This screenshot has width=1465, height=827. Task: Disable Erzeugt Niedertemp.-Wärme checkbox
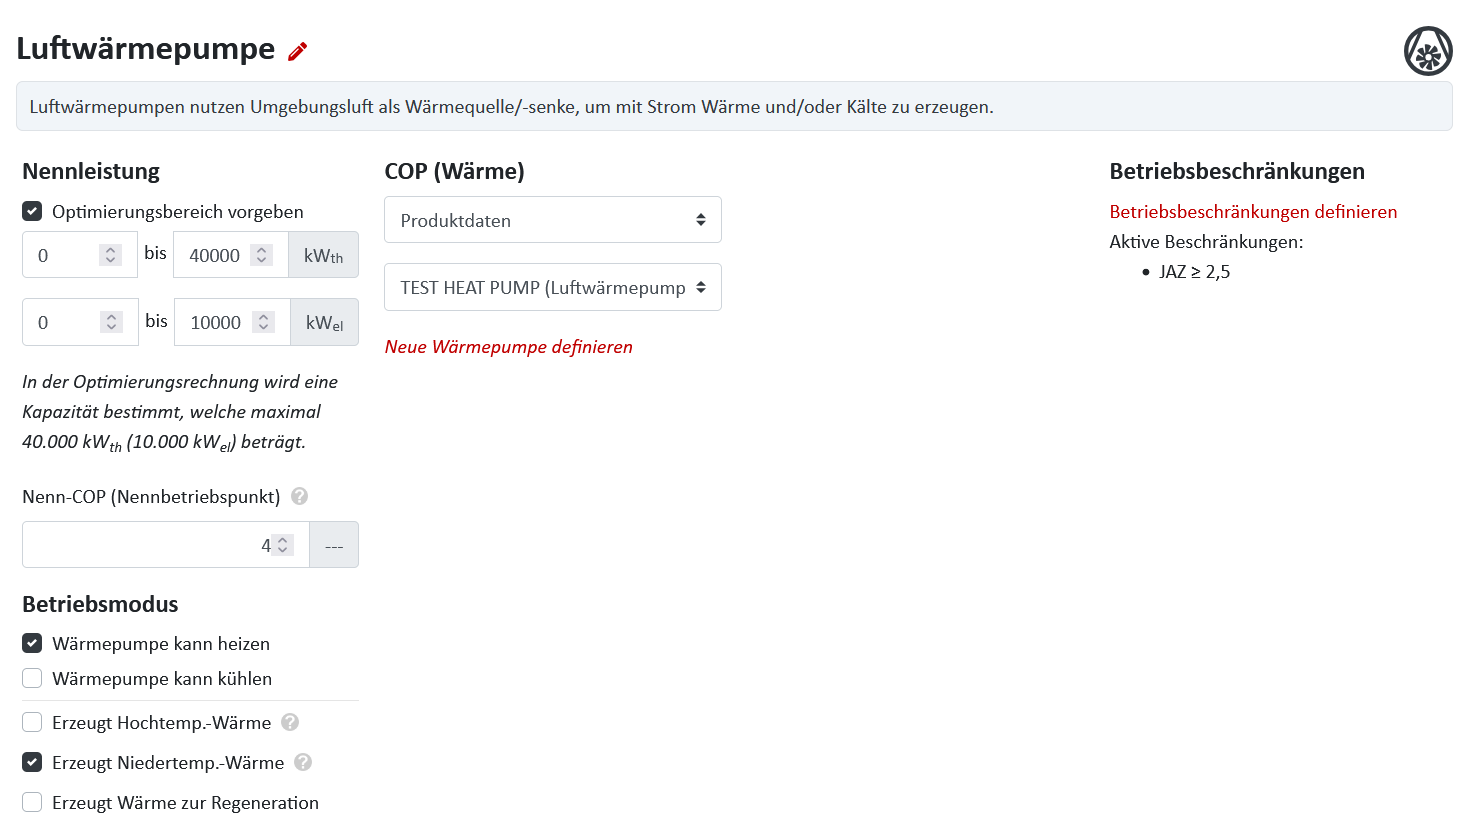point(32,762)
